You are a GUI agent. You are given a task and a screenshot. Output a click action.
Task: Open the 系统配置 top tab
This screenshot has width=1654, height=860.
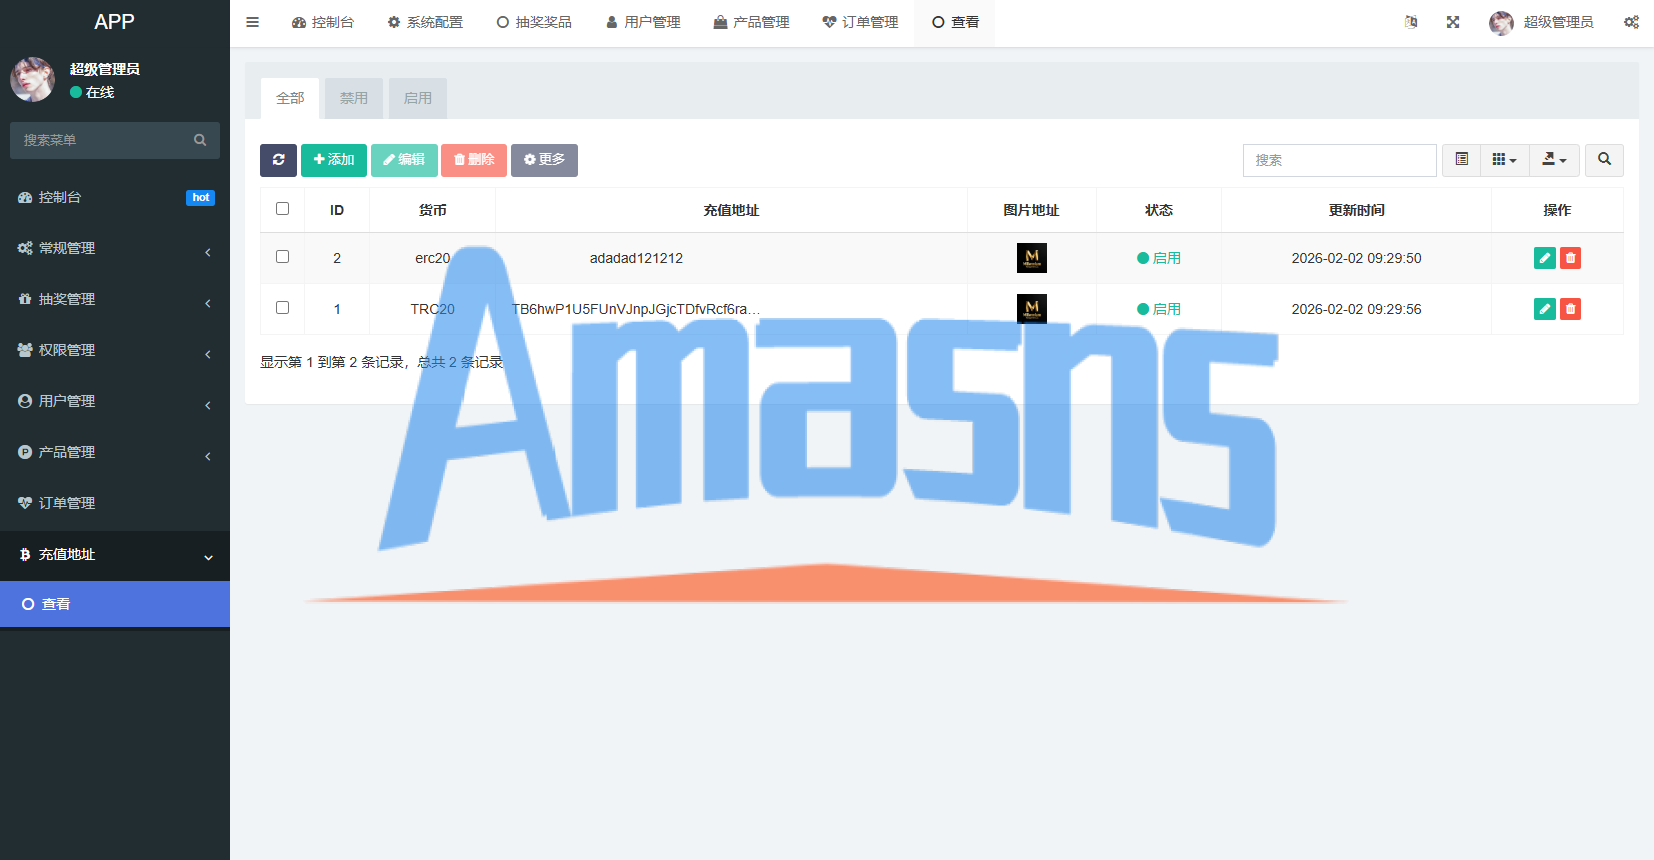425,22
